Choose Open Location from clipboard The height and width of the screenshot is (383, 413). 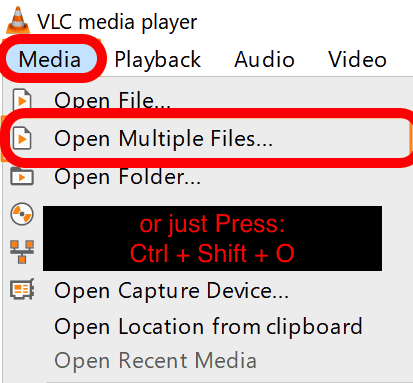(208, 326)
